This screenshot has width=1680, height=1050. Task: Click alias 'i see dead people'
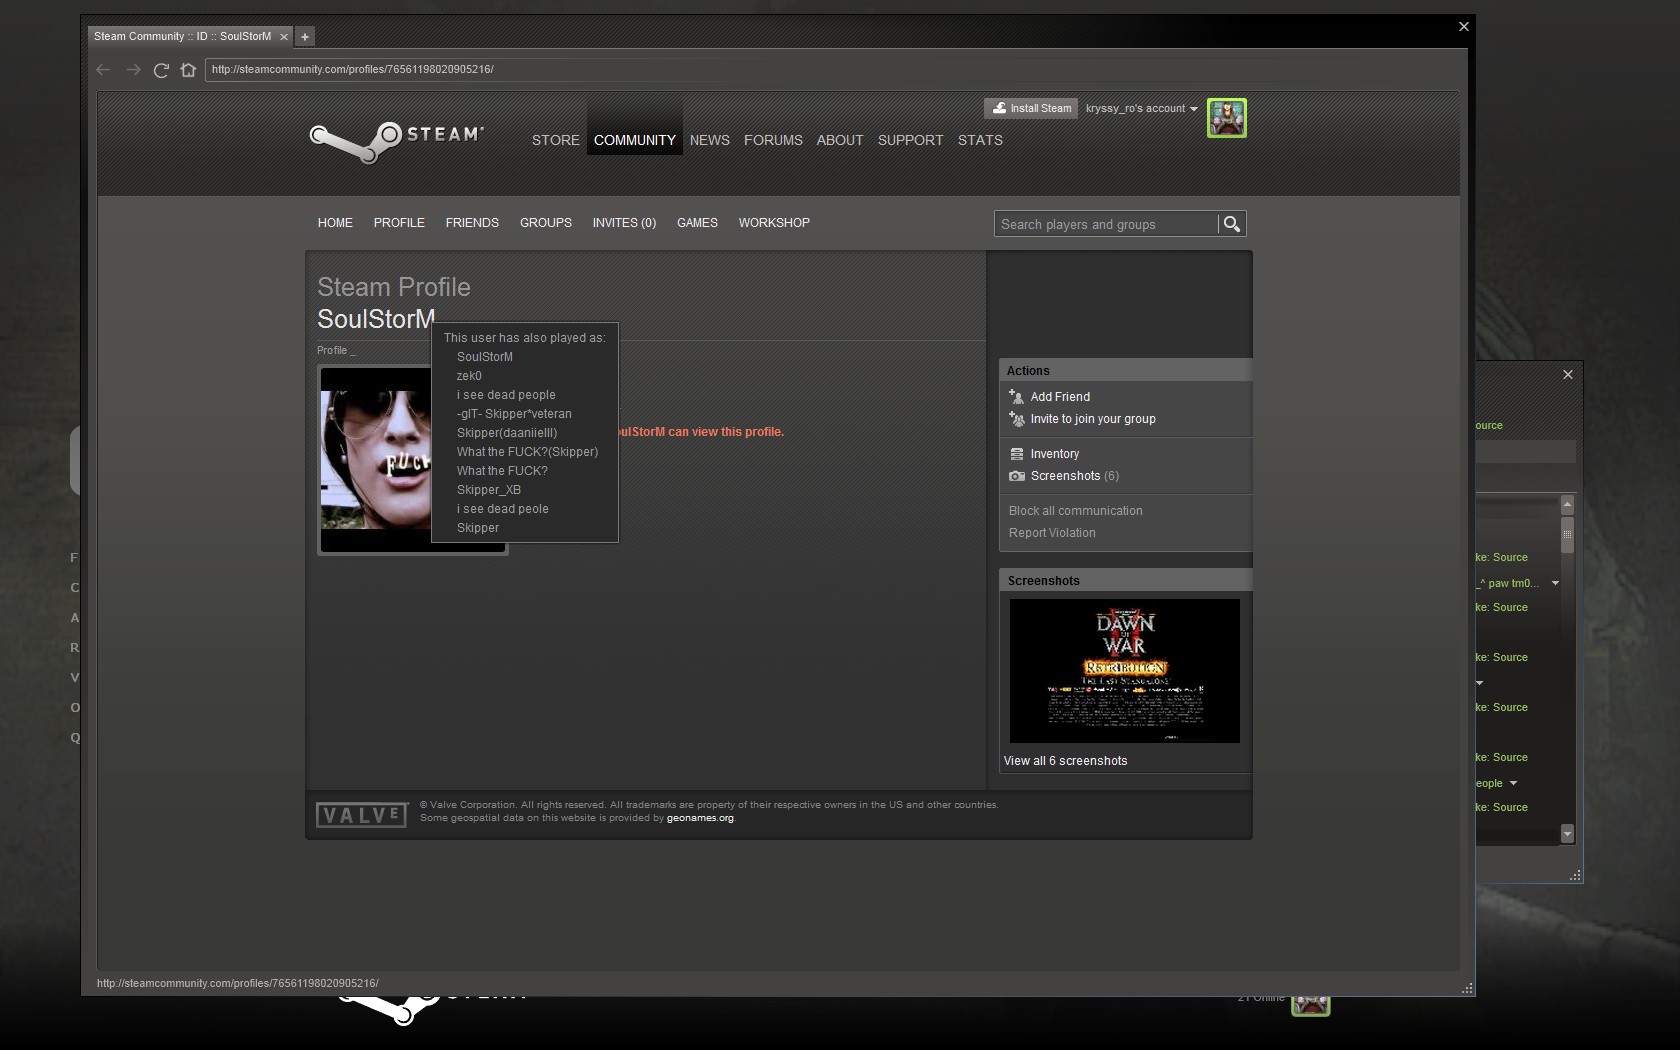[x=506, y=395]
